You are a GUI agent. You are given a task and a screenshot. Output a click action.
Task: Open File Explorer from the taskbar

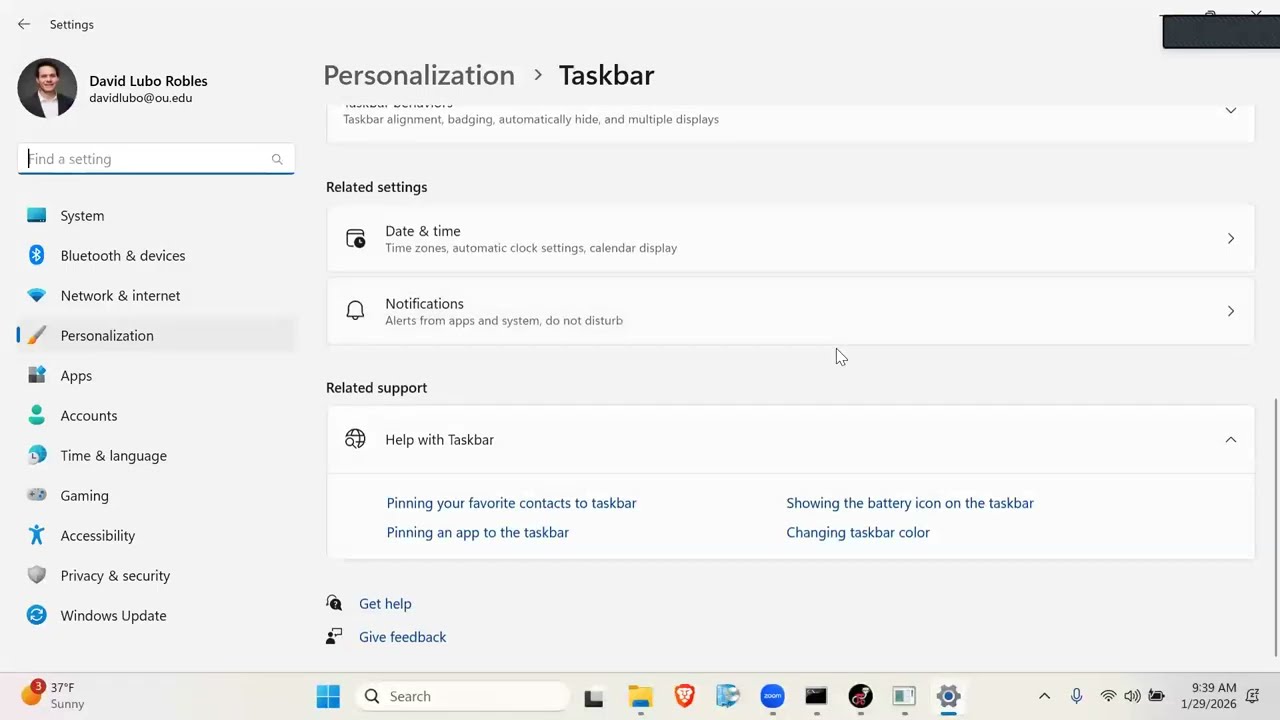(640, 696)
